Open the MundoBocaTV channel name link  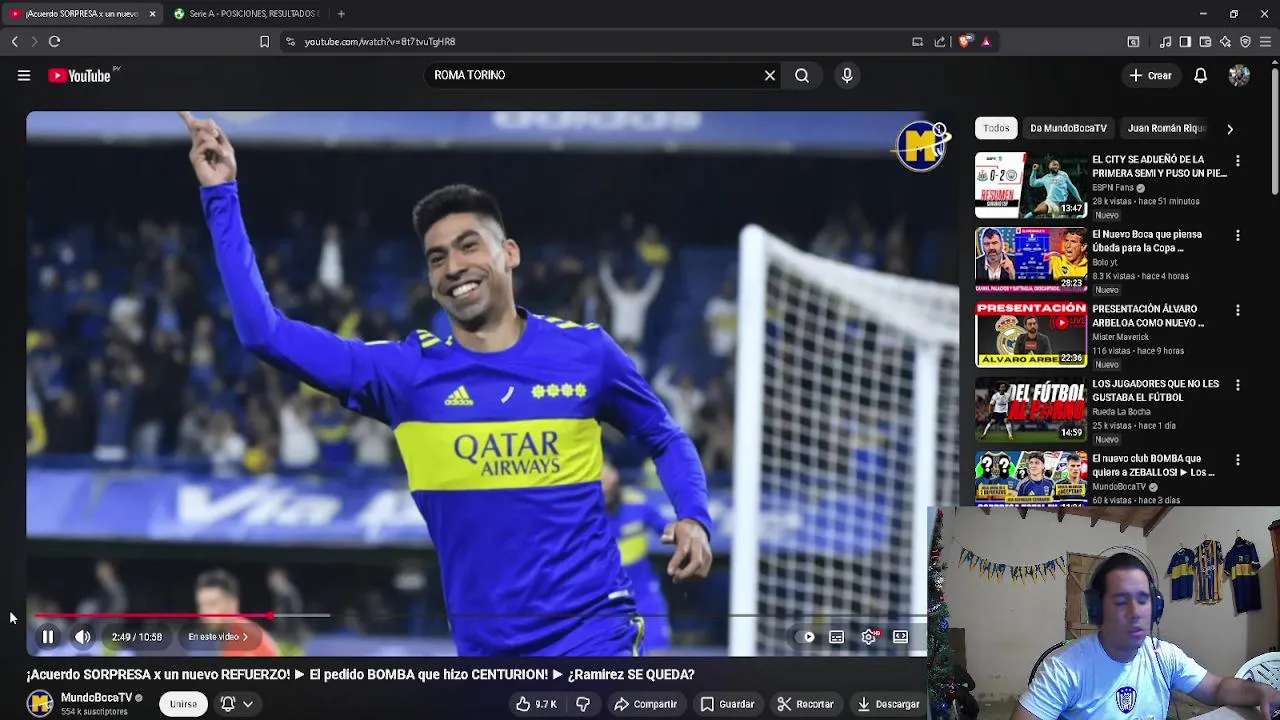point(96,698)
